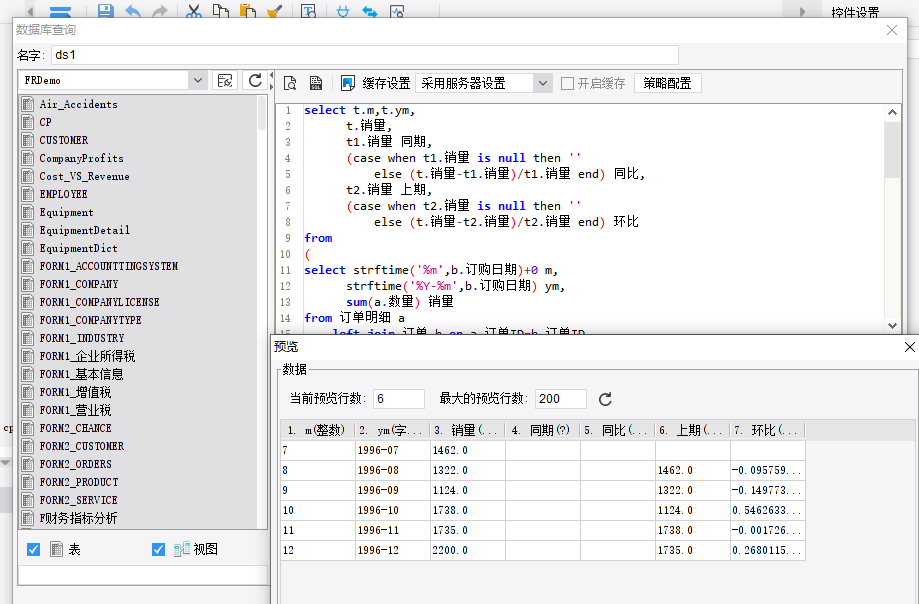919x604 pixels.
Task: Click cell 1738.0 in the 上期 column
Action: pos(693,530)
